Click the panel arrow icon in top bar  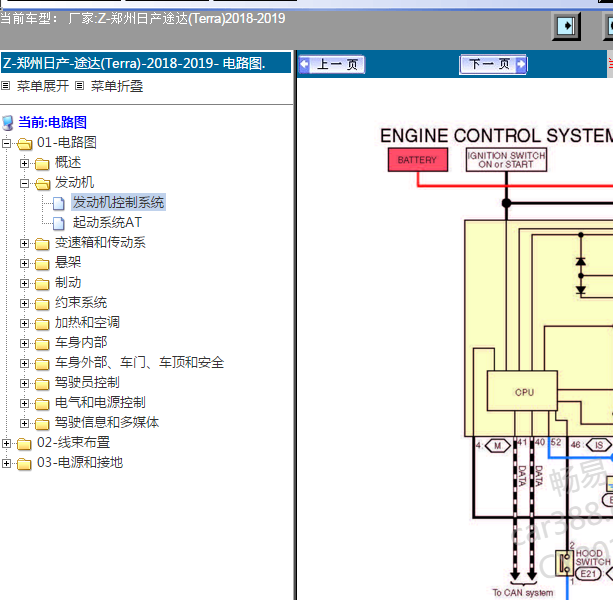(x=566, y=26)
